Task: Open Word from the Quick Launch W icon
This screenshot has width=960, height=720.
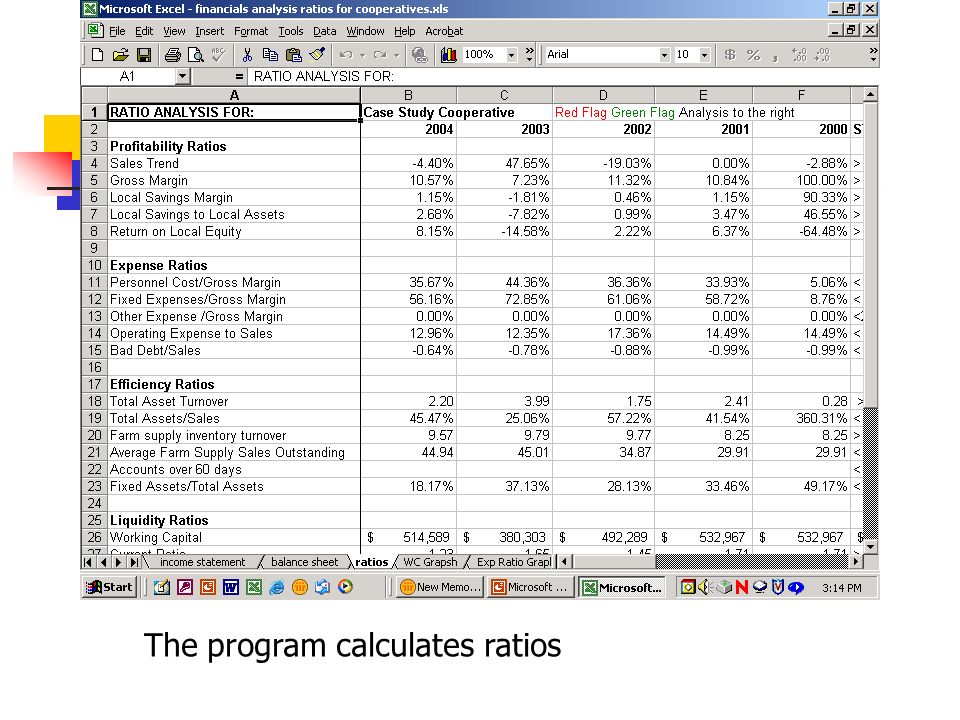Action: point(231,587)
